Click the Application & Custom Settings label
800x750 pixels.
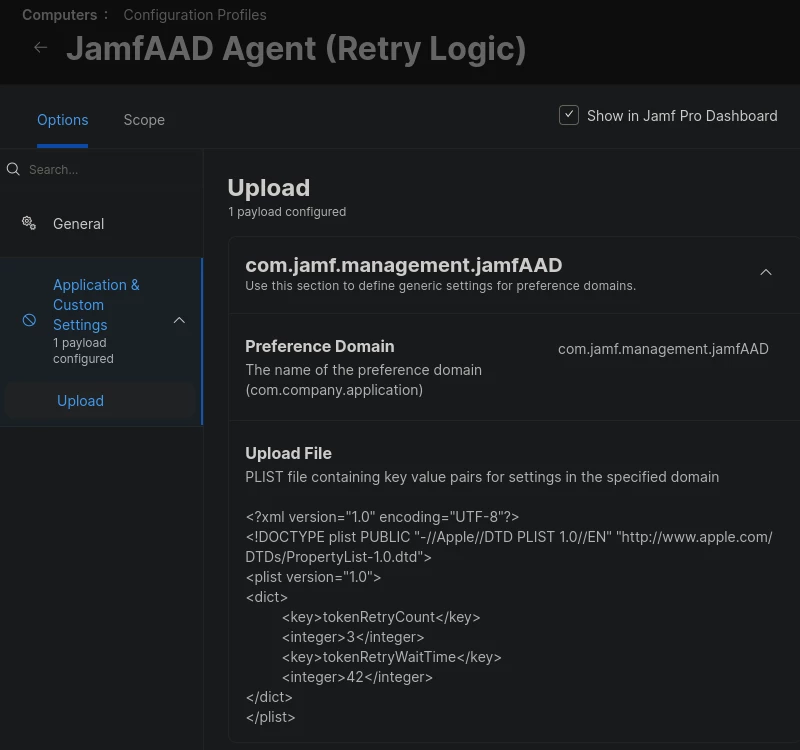coord(96,305)
